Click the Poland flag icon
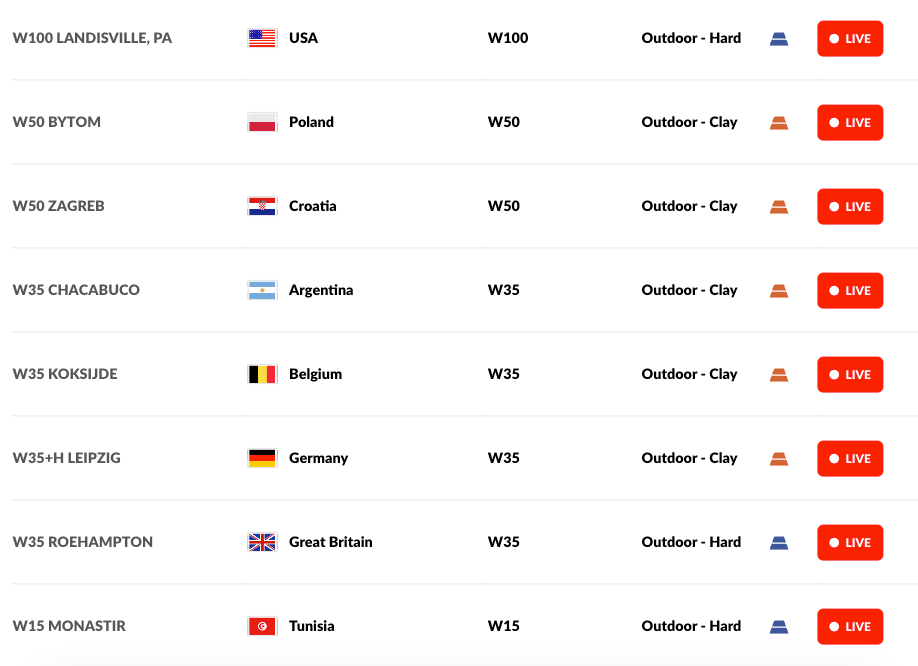The width and height of the screenshot is (918, 666). pos(262,122)
